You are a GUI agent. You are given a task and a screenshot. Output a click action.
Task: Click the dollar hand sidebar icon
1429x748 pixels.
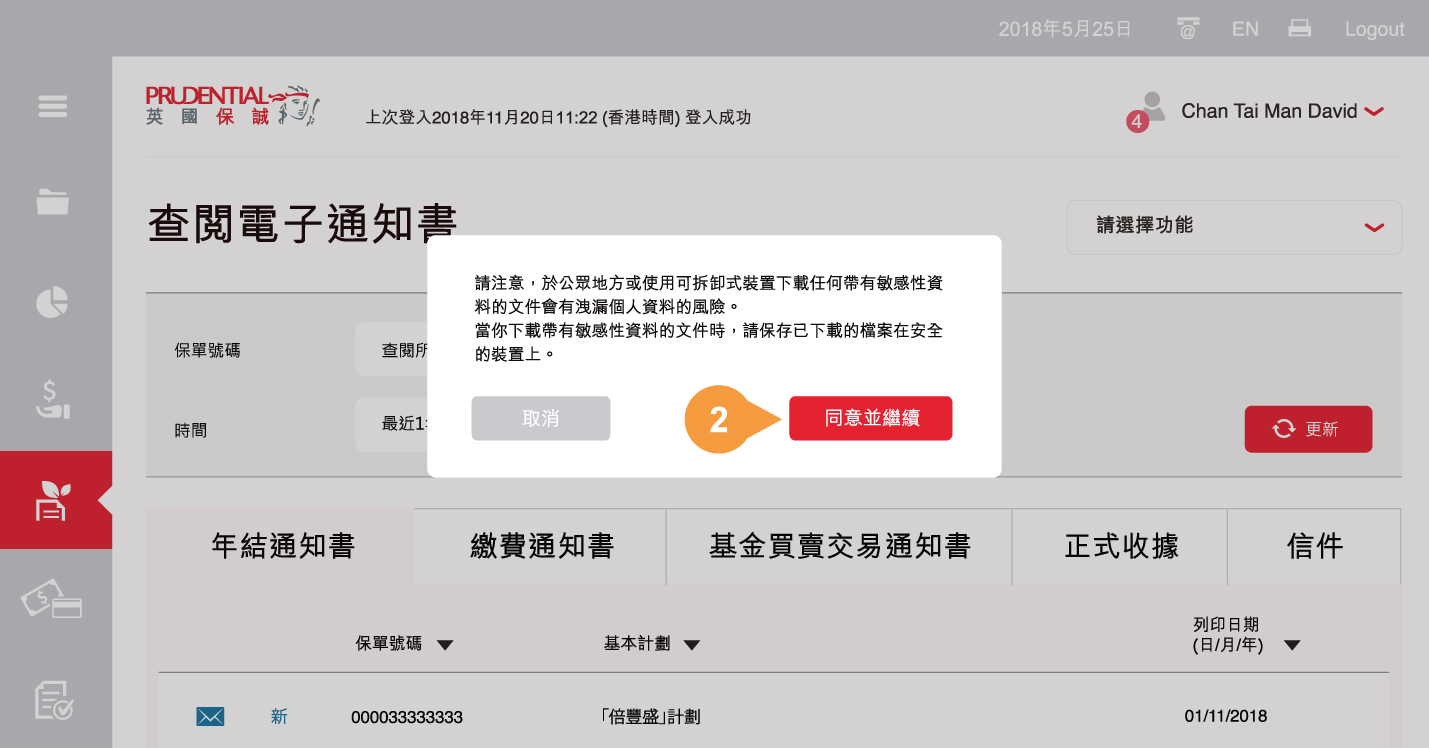52,398
